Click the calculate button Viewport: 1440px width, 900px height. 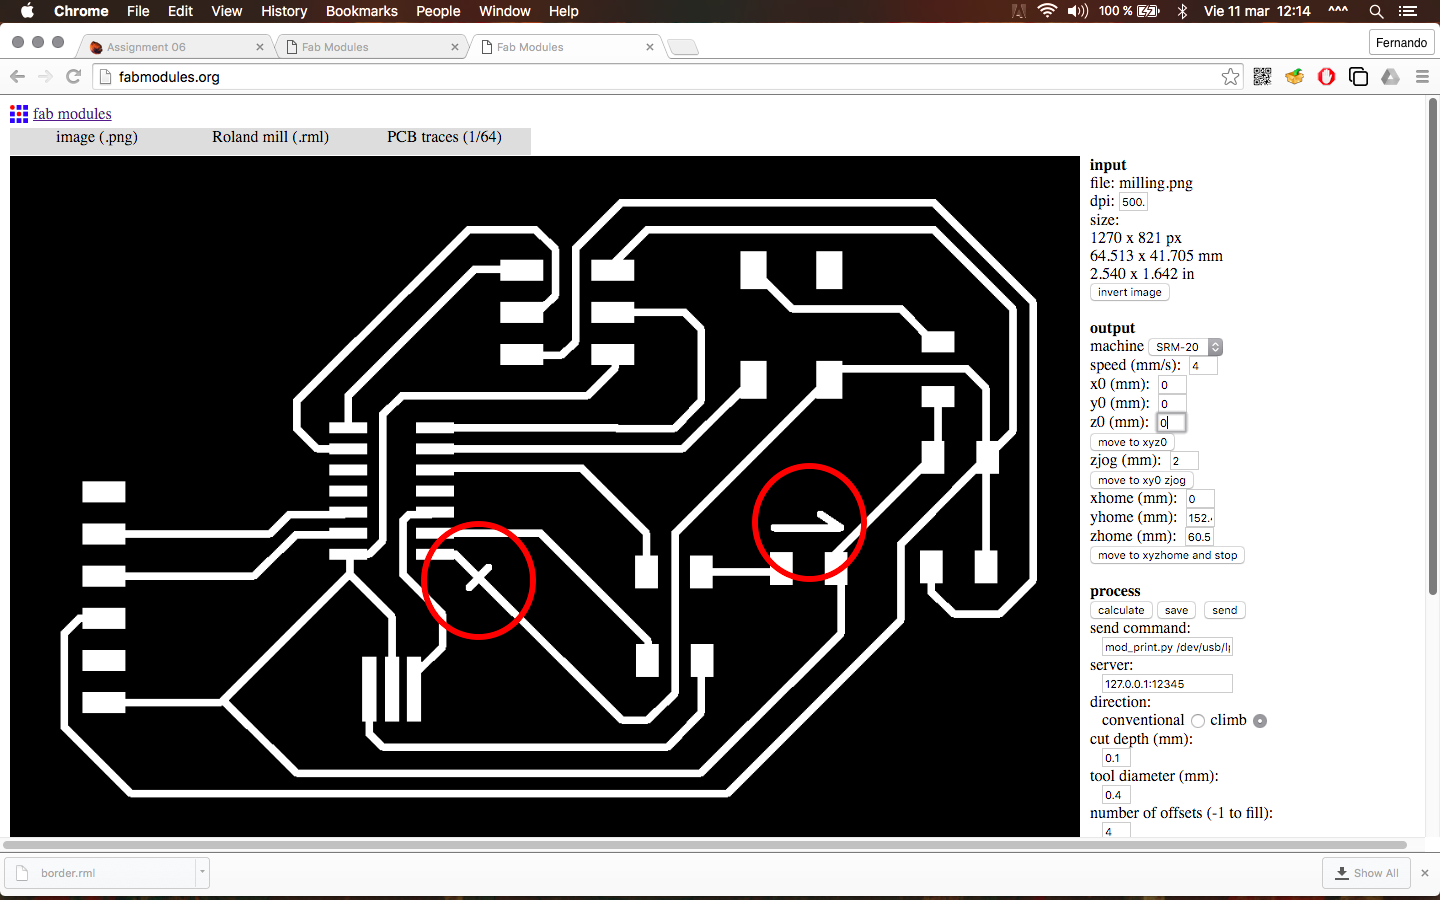click(x=1121, y=610)
